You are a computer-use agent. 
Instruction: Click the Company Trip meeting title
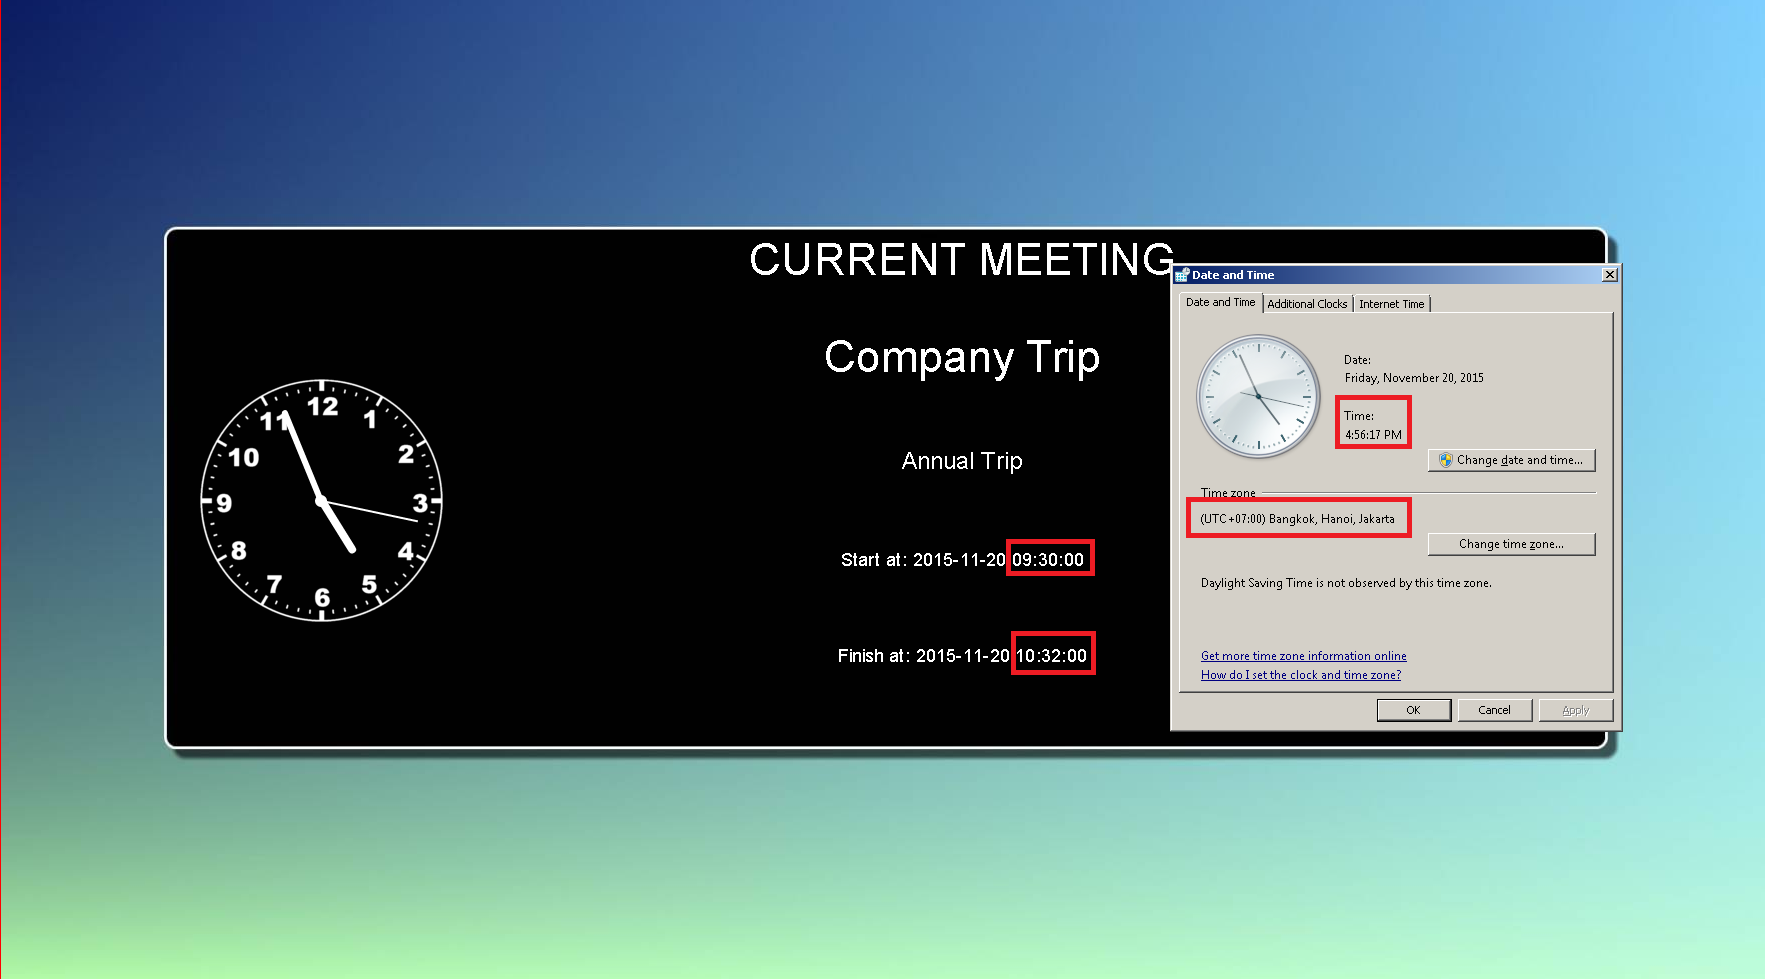pyautogui.click(x=961, y=357)
